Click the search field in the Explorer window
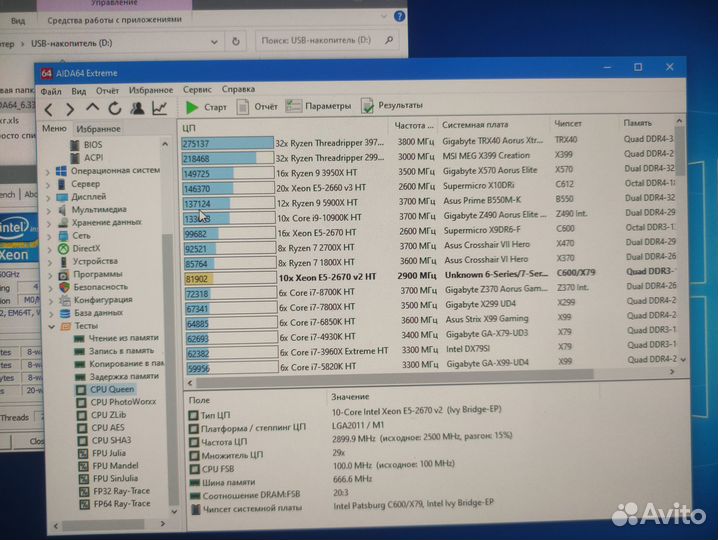 pos(326,41)
